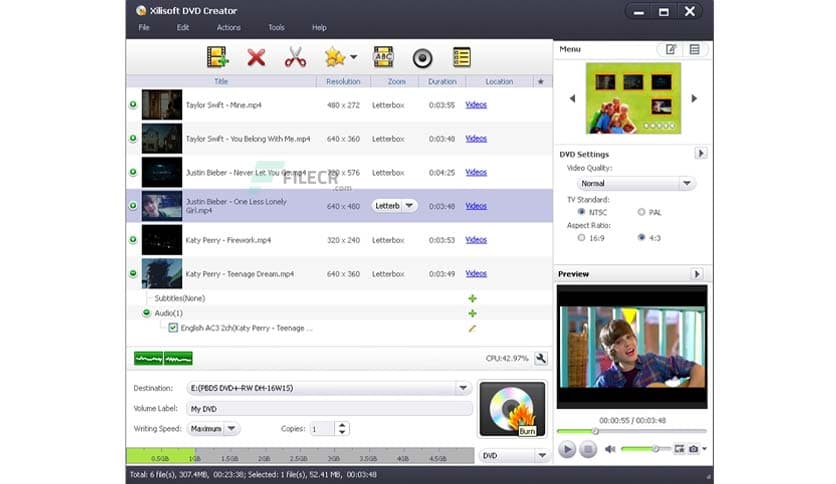Open the effects star dropdown arrow
The image size is (836, 484).
tap(353, 57)
